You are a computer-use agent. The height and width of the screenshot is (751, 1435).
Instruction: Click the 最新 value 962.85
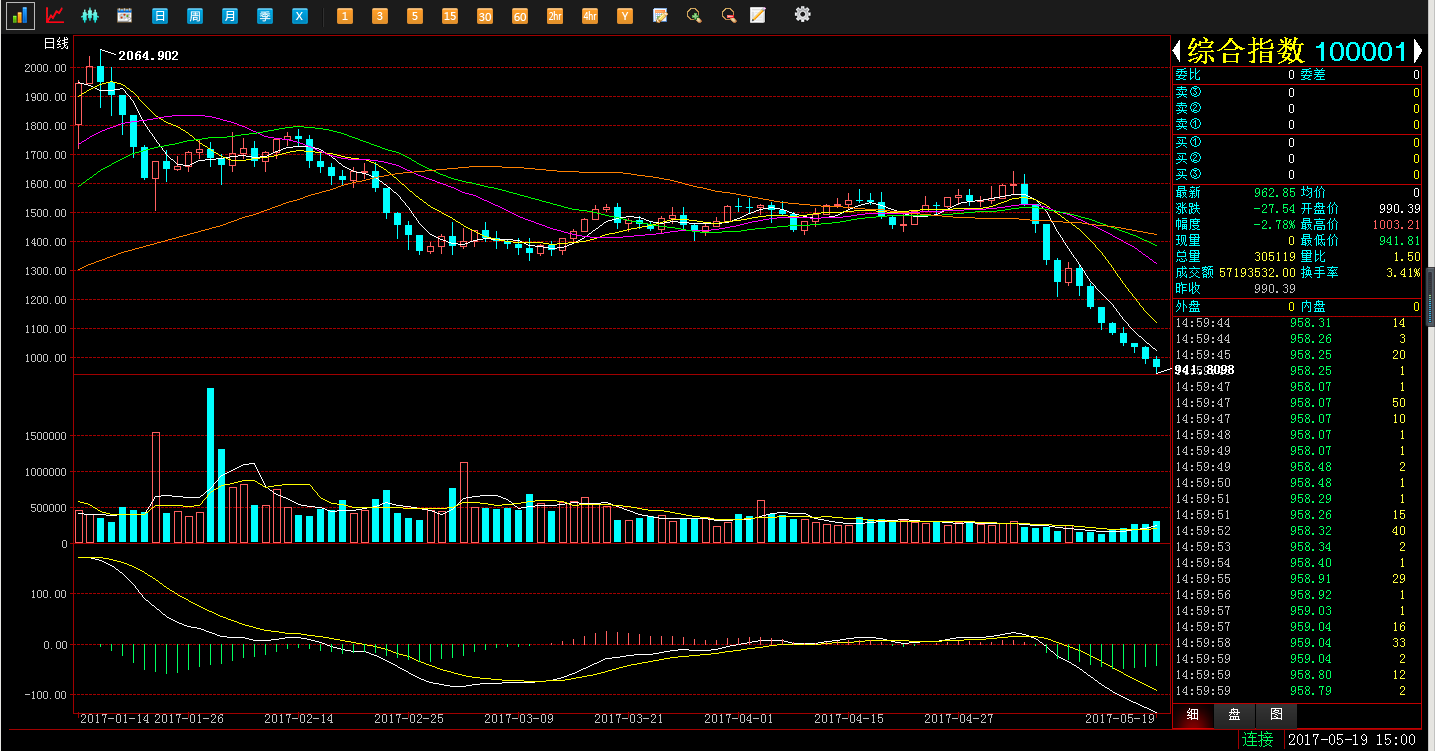click(x=1275, y=192)
